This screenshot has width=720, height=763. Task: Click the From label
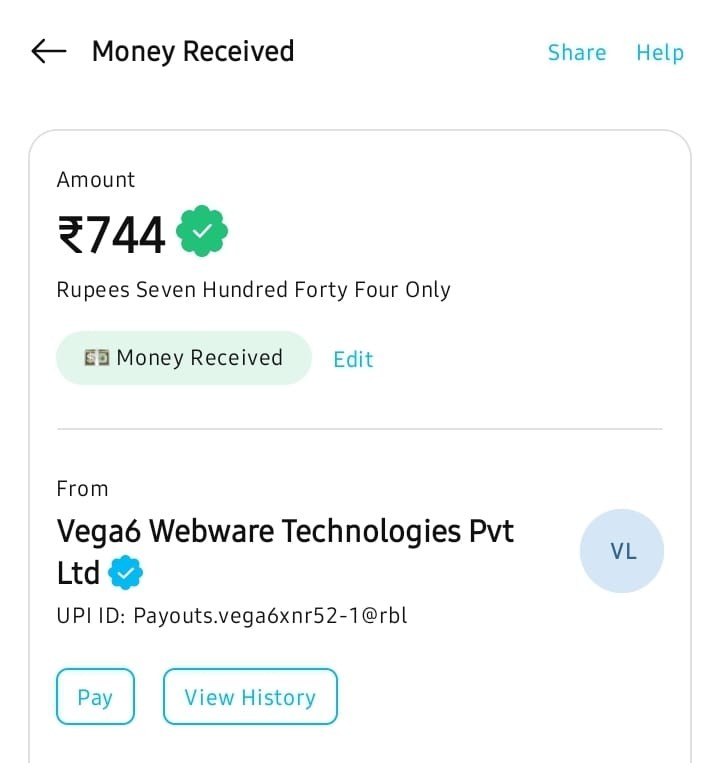point(82,489)
